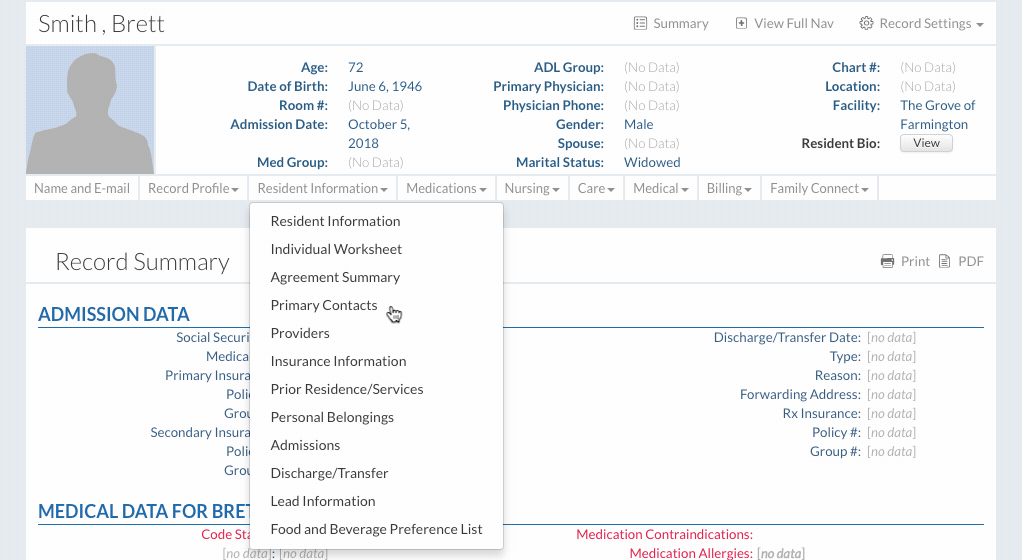Image resolution: width=1022 pixels, height=560 pixels.
Task: Expand the Nursing dropdown
Action: click(531, 188)
